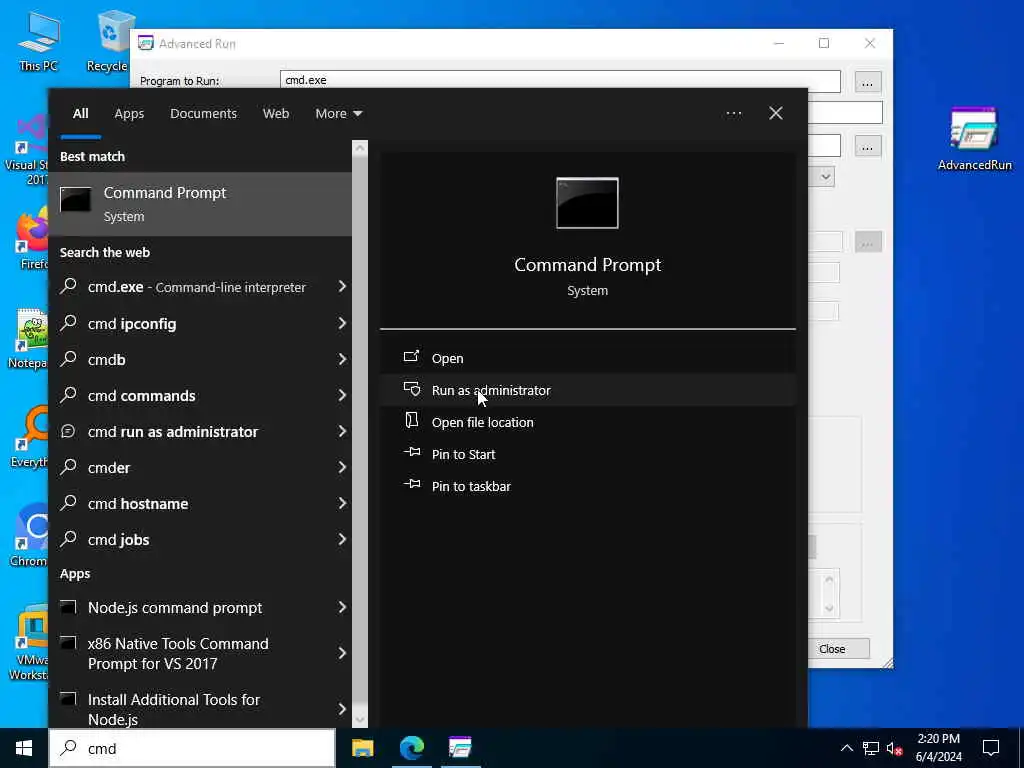Expand the cmd commands suggestion arrow

(342, 394)
